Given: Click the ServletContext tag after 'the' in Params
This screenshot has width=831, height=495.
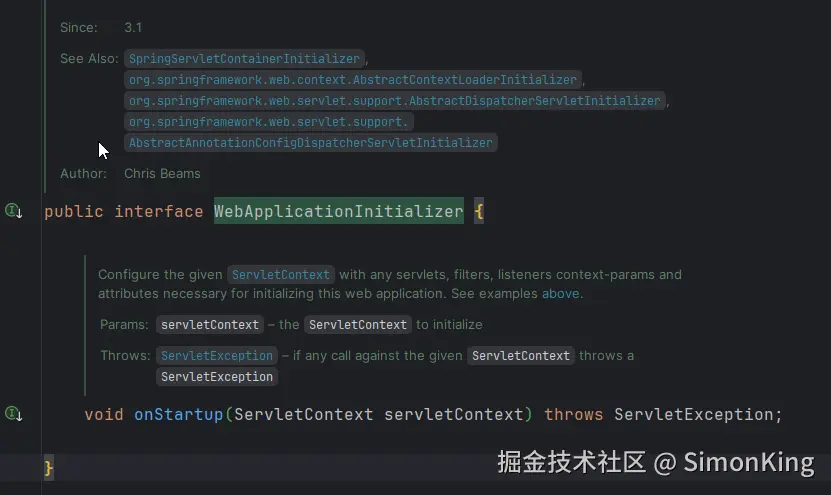Looking at the screenshot, I should [x=358, y=325].
